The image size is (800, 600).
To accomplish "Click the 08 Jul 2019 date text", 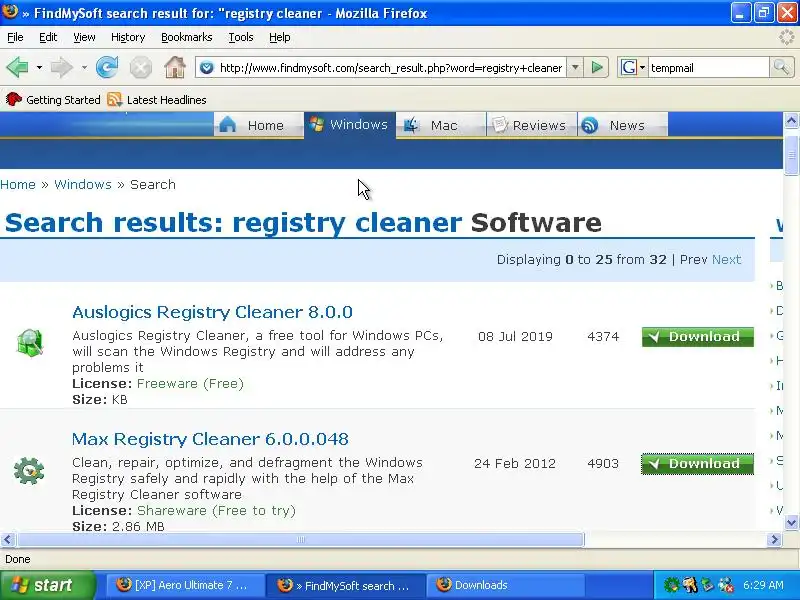I will click(515, 336).
